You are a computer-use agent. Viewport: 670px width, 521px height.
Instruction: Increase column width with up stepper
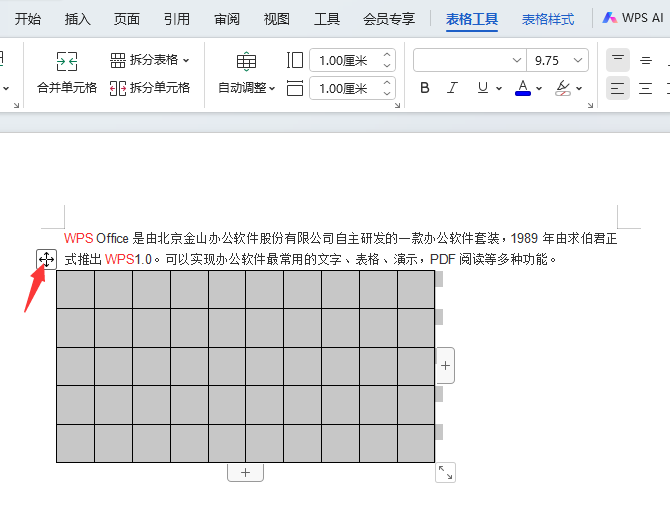(x=387, y=83)
